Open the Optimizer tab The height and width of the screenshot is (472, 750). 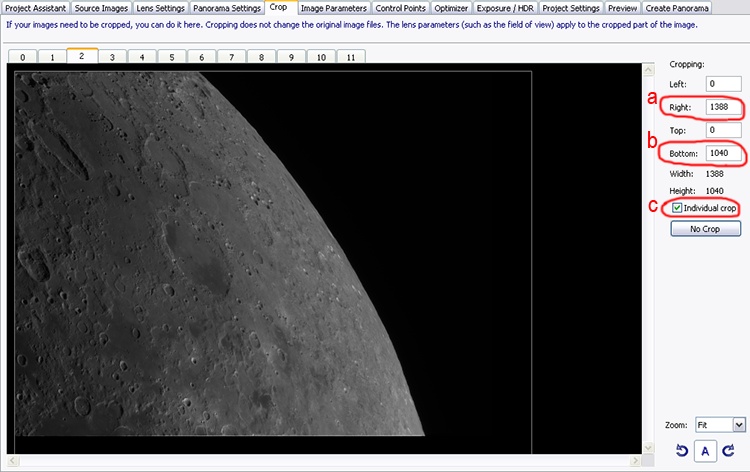point(453,8)
